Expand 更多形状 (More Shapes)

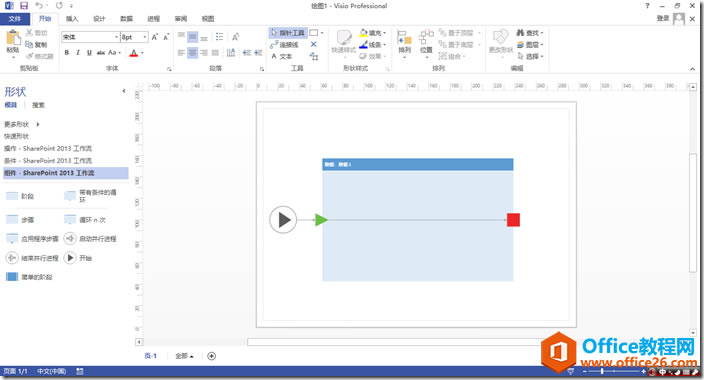[x=22, y=124]
